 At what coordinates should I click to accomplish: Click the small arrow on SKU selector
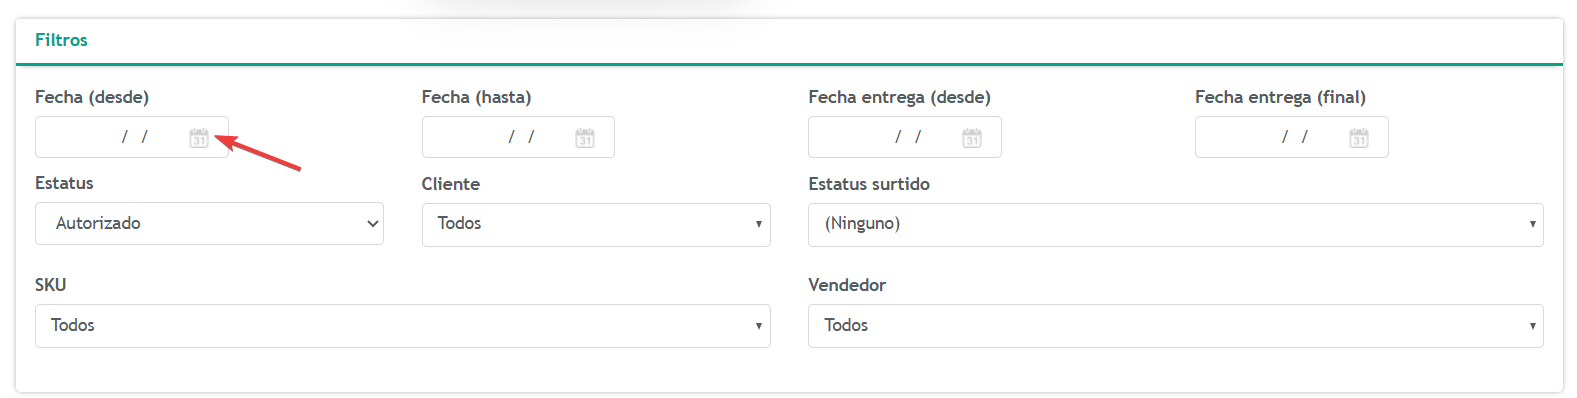(x=759, y=326)
